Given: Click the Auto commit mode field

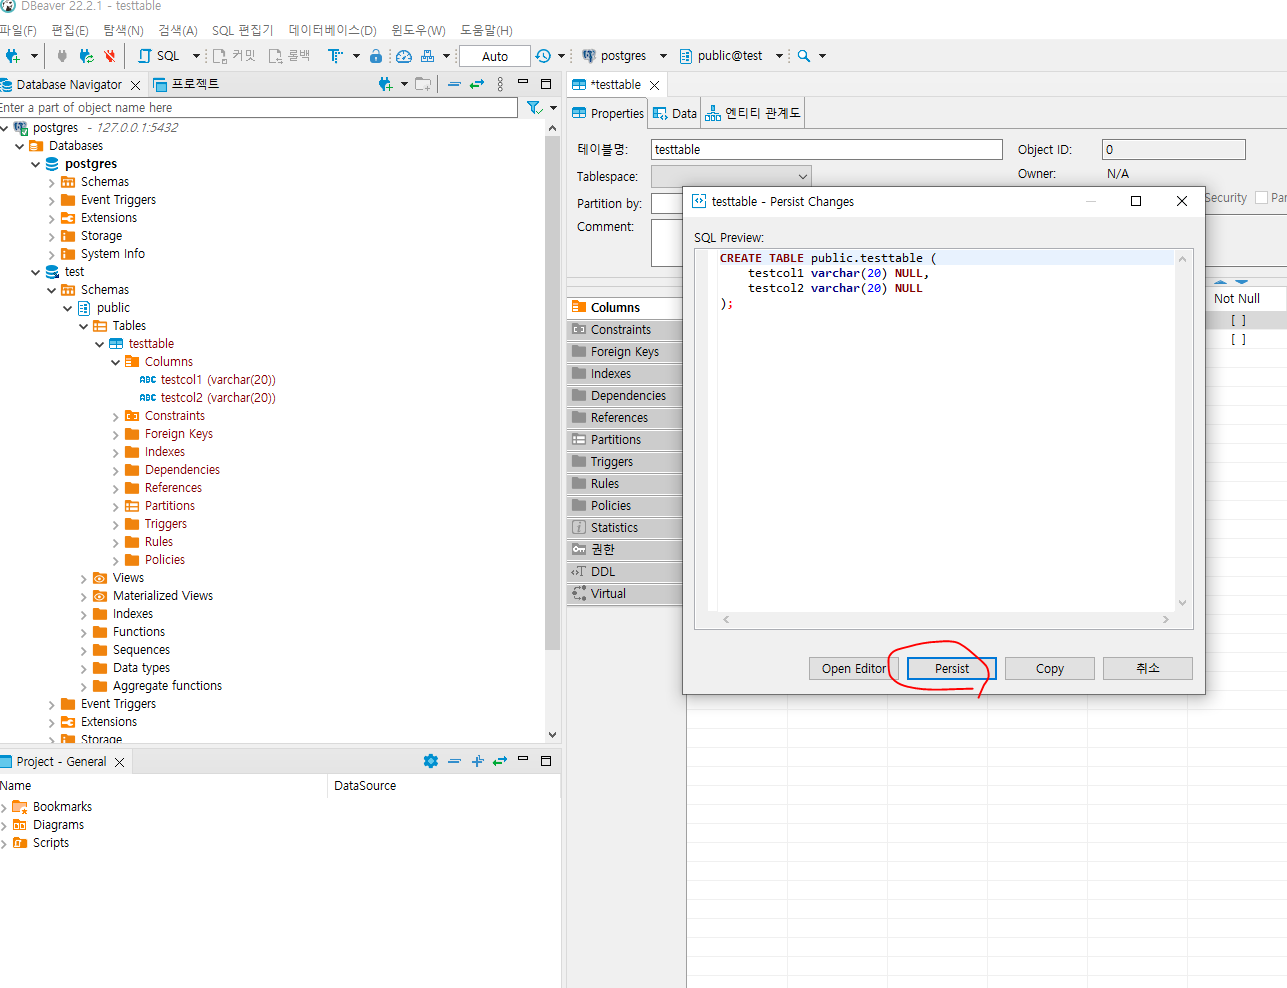Looking at the screenshot, I should (x=495, y=57).
